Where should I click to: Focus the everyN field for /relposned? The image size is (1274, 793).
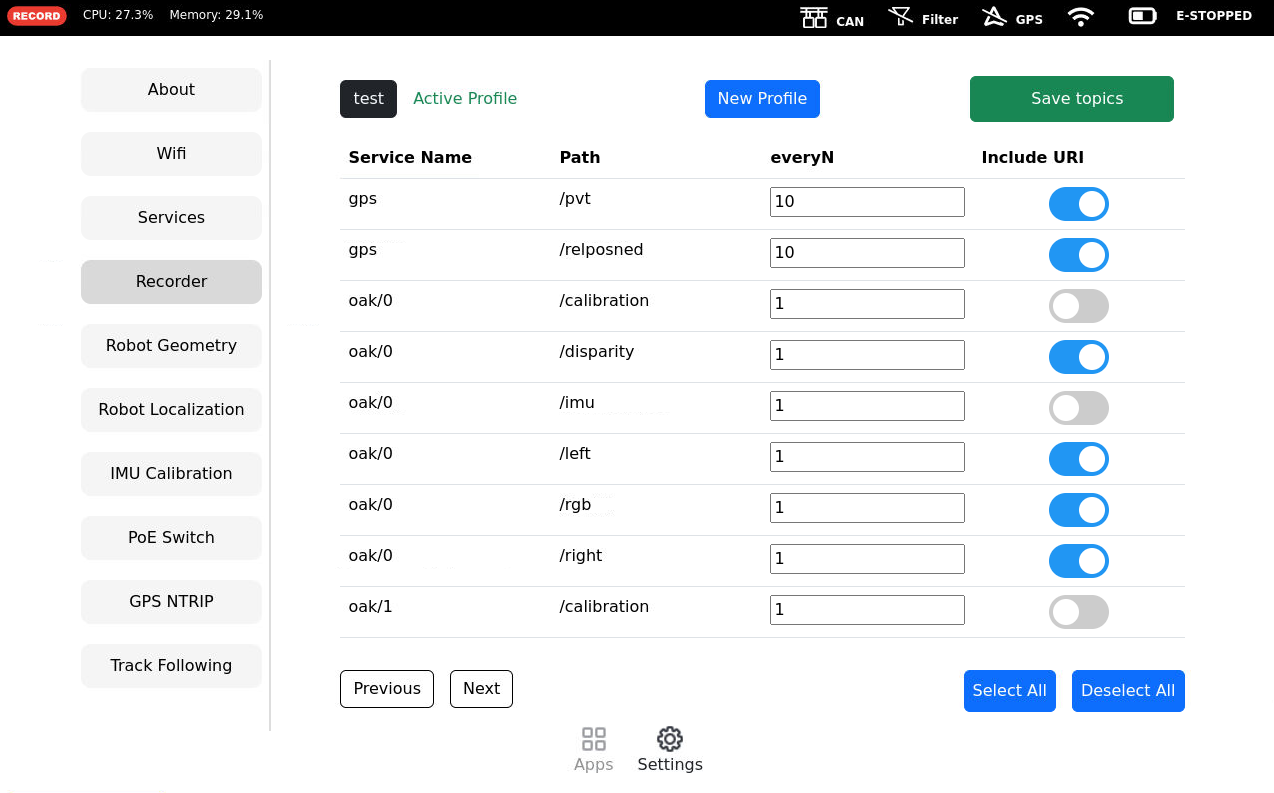[x=867, y=253]
